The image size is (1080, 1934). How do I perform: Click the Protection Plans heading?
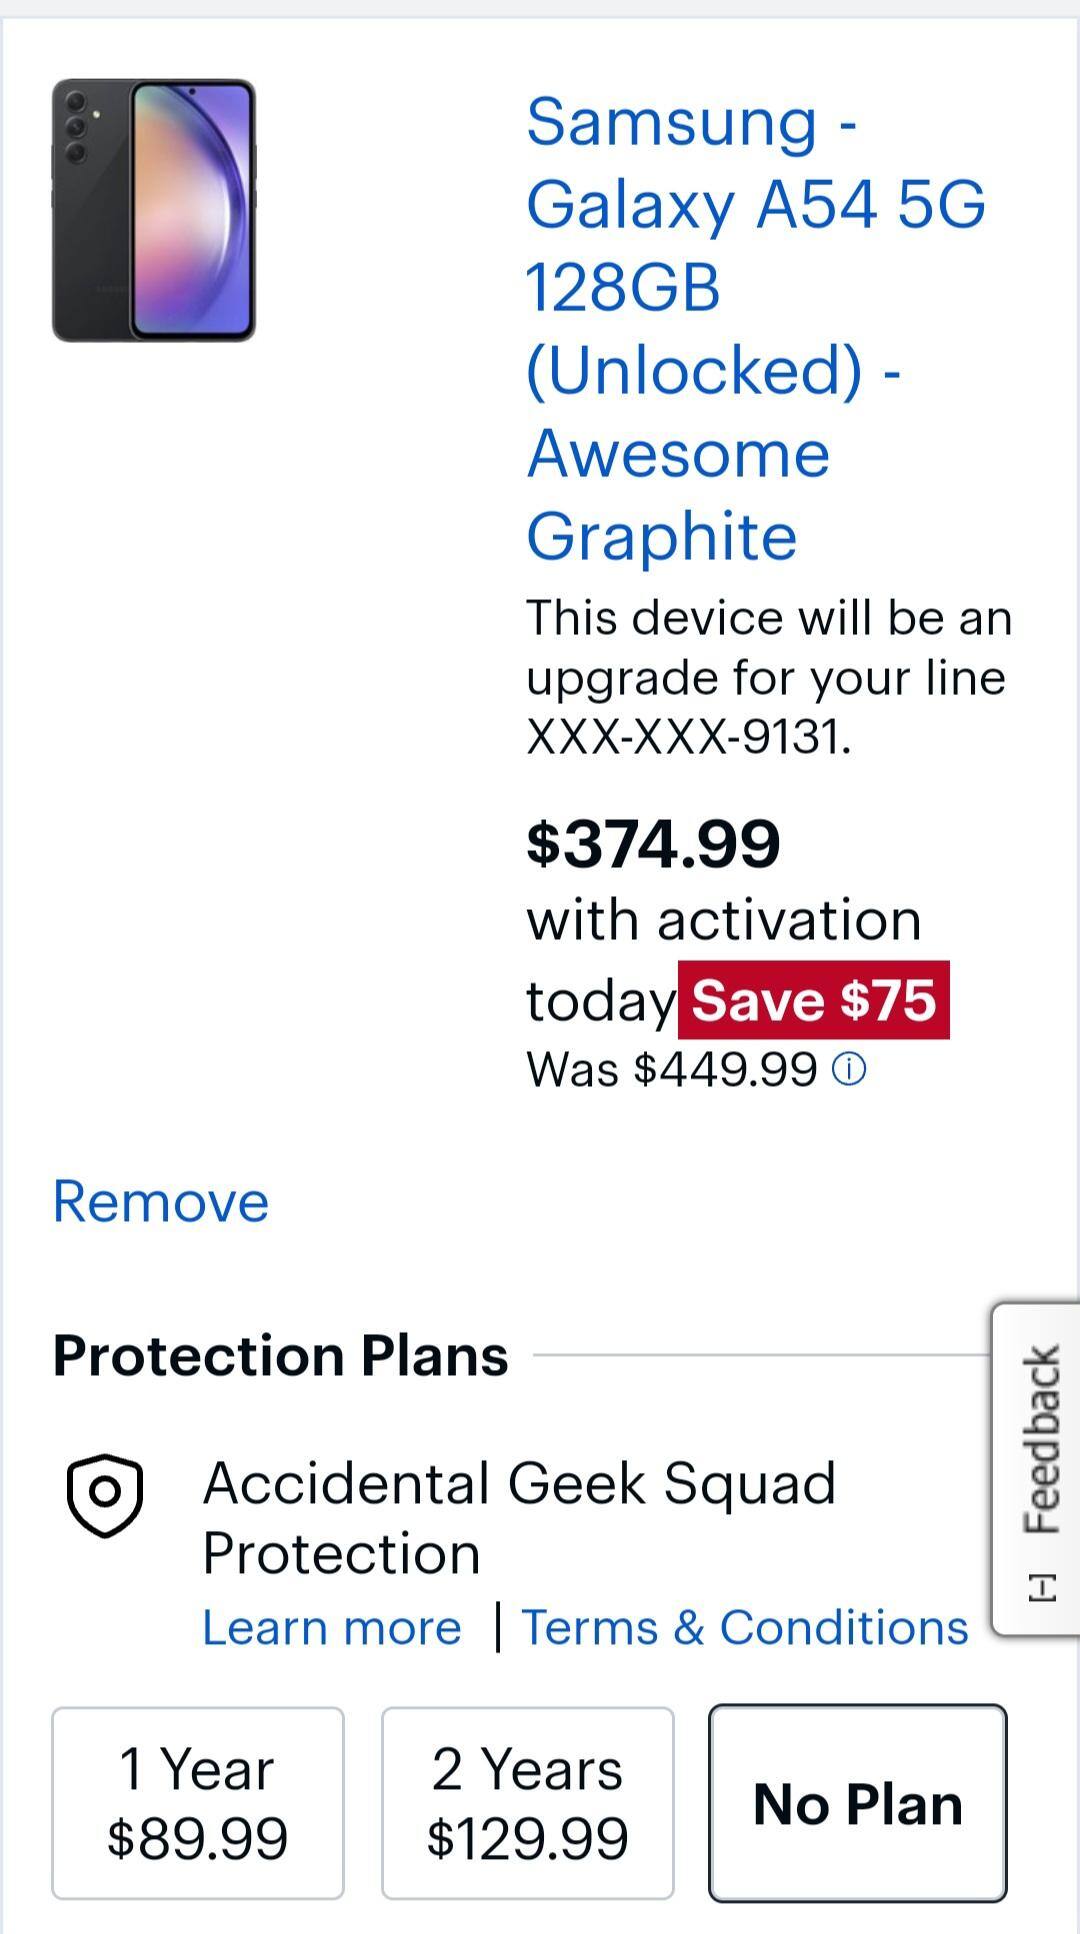click(280, 1356)
